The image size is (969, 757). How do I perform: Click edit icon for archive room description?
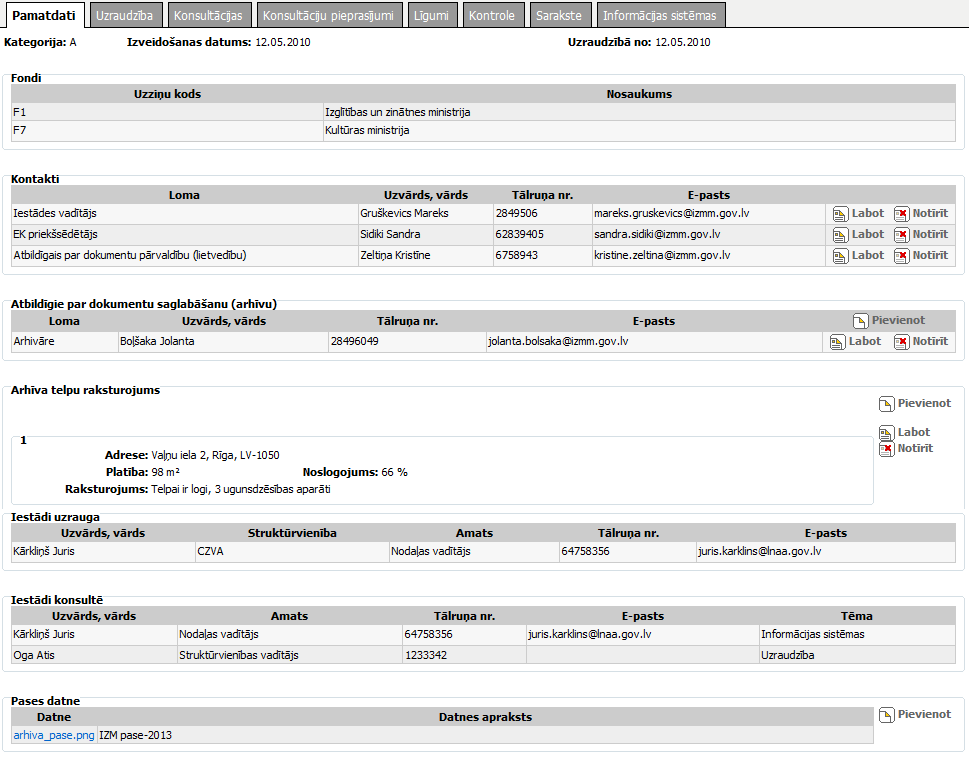pos(886,433)
